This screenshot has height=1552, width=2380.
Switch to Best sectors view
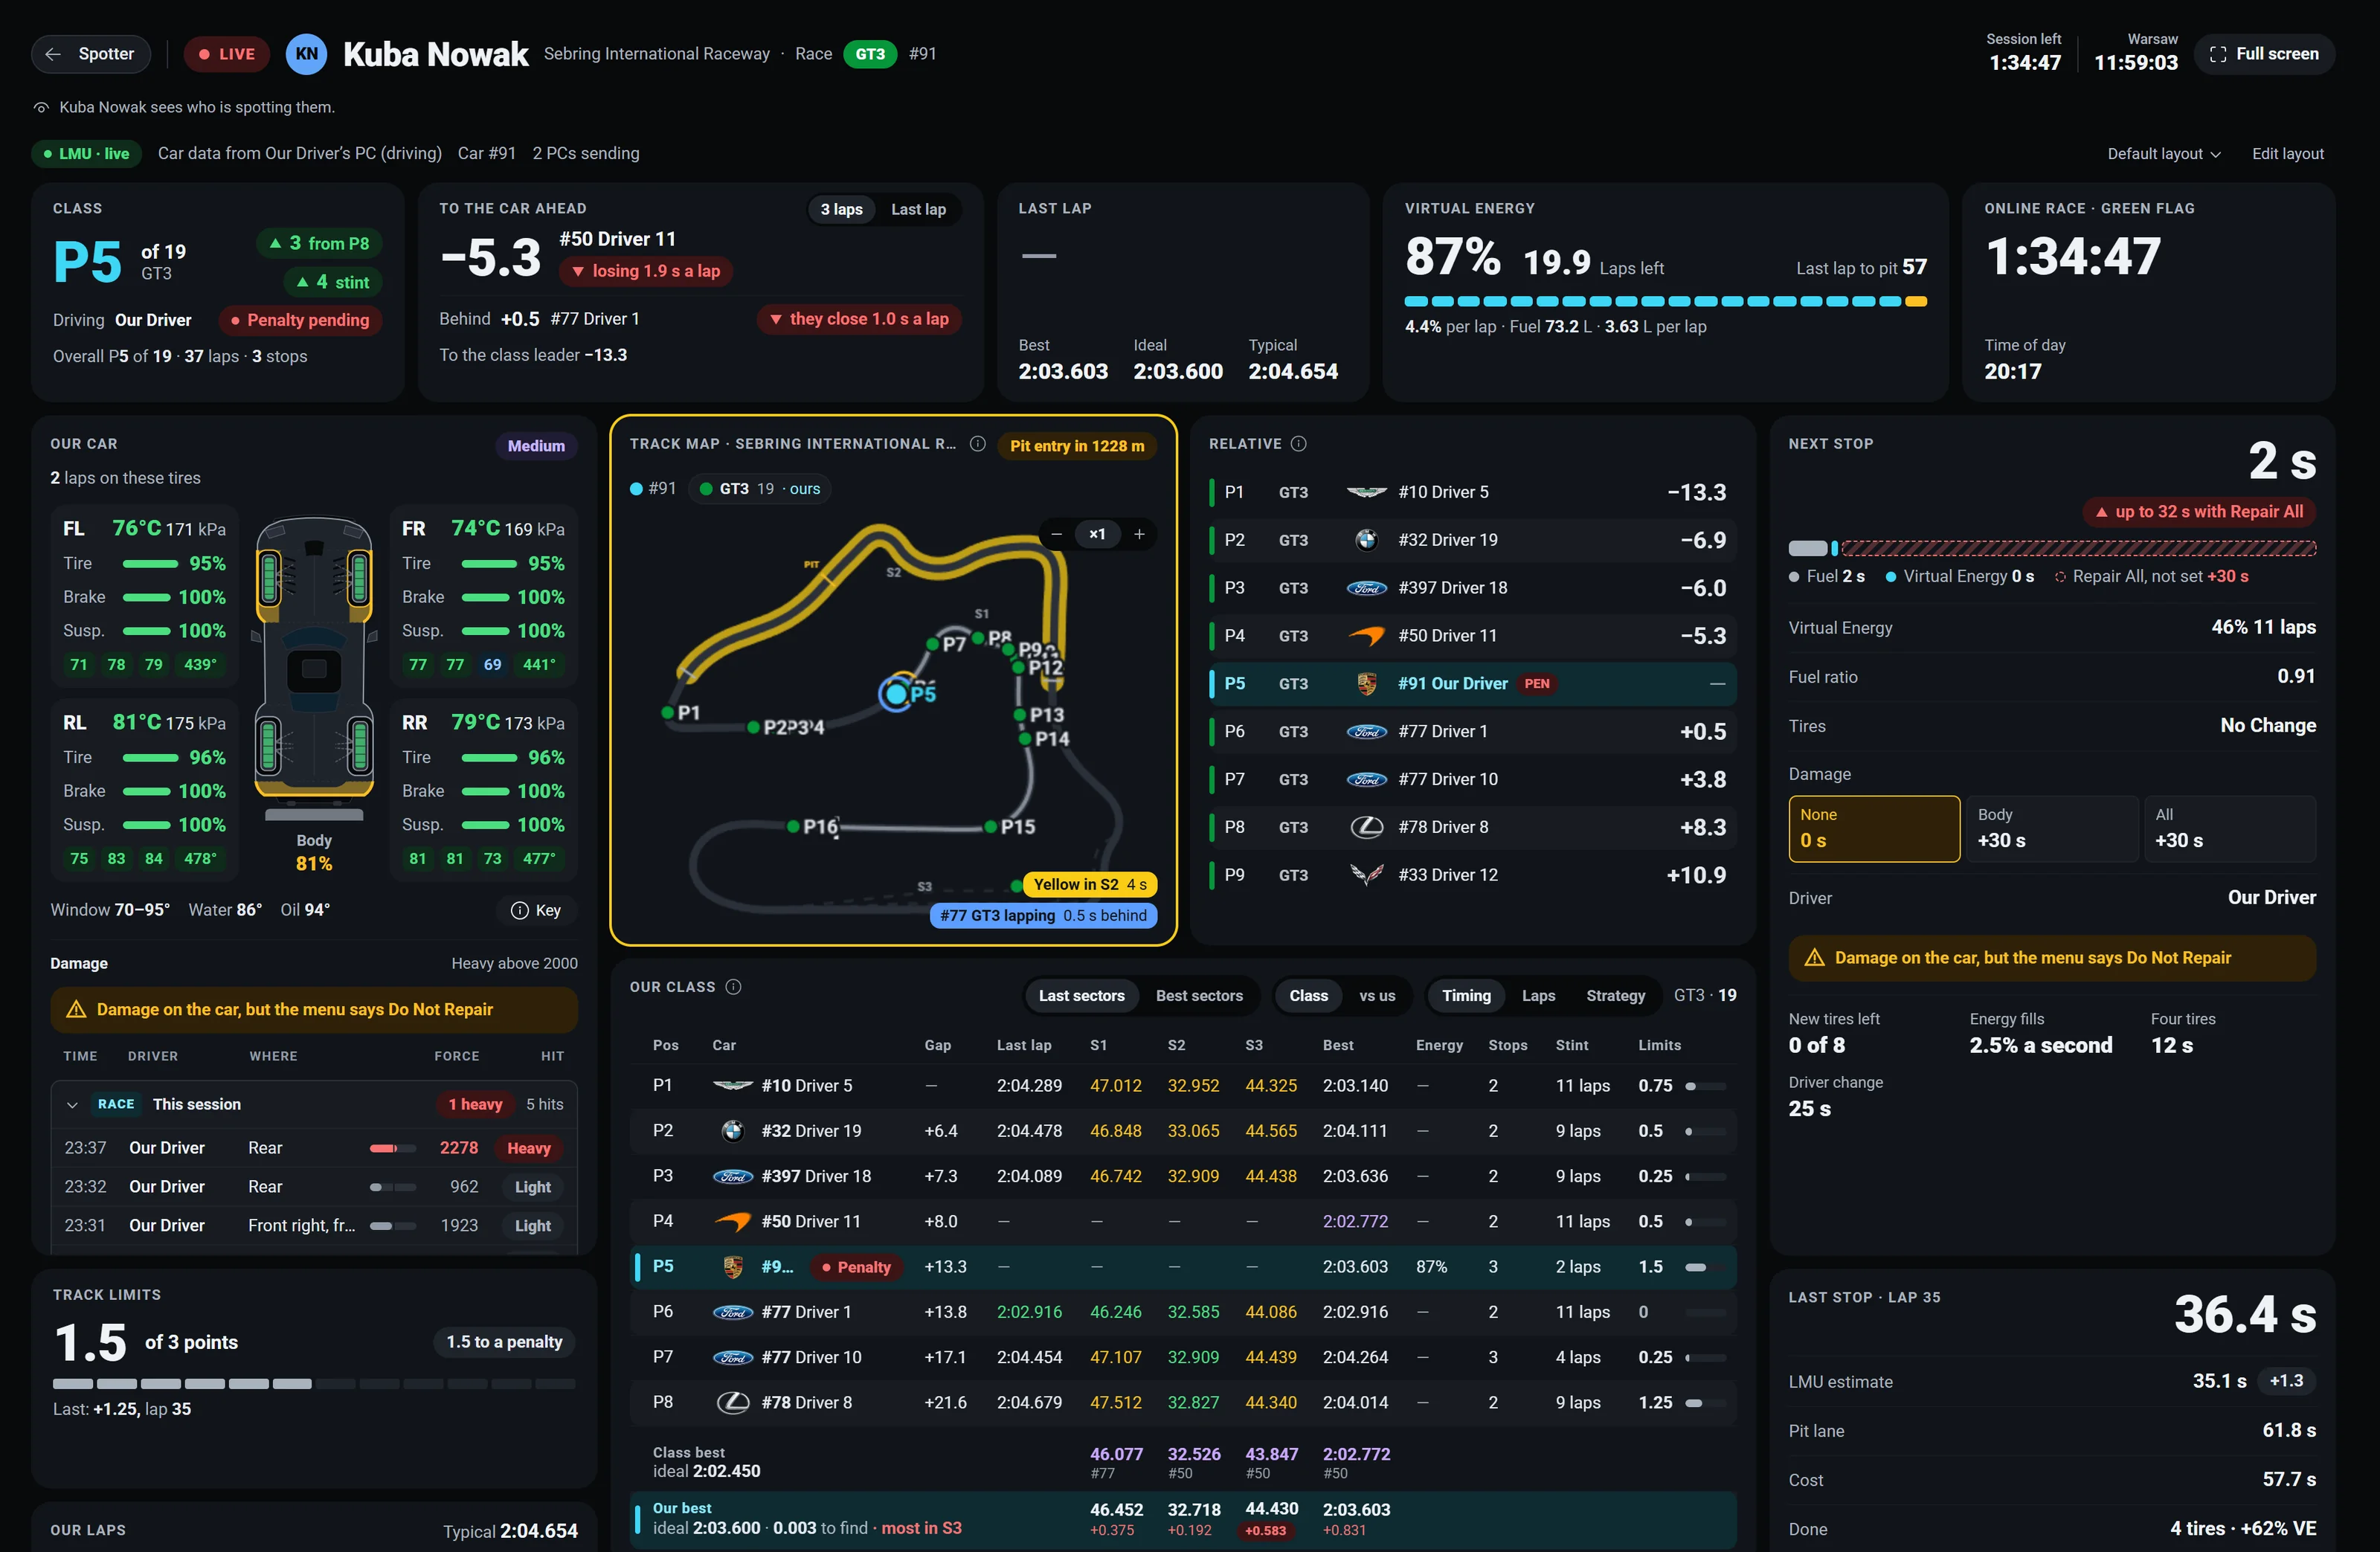click(x=1199, y=996)
